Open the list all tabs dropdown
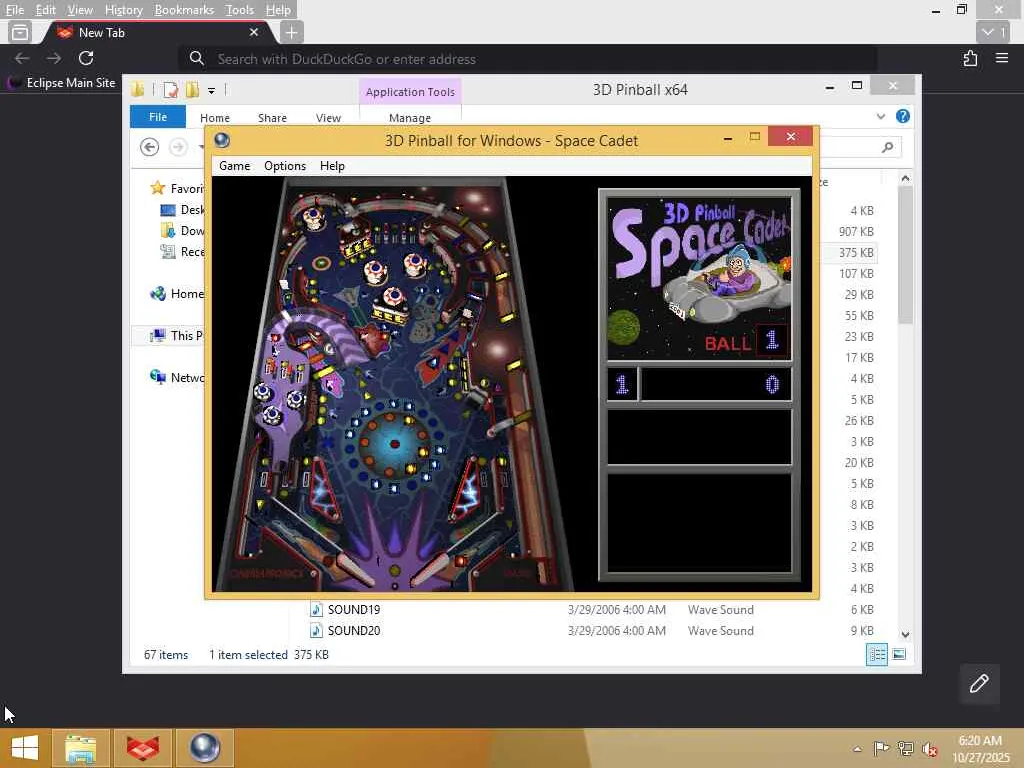 [993, 32]
